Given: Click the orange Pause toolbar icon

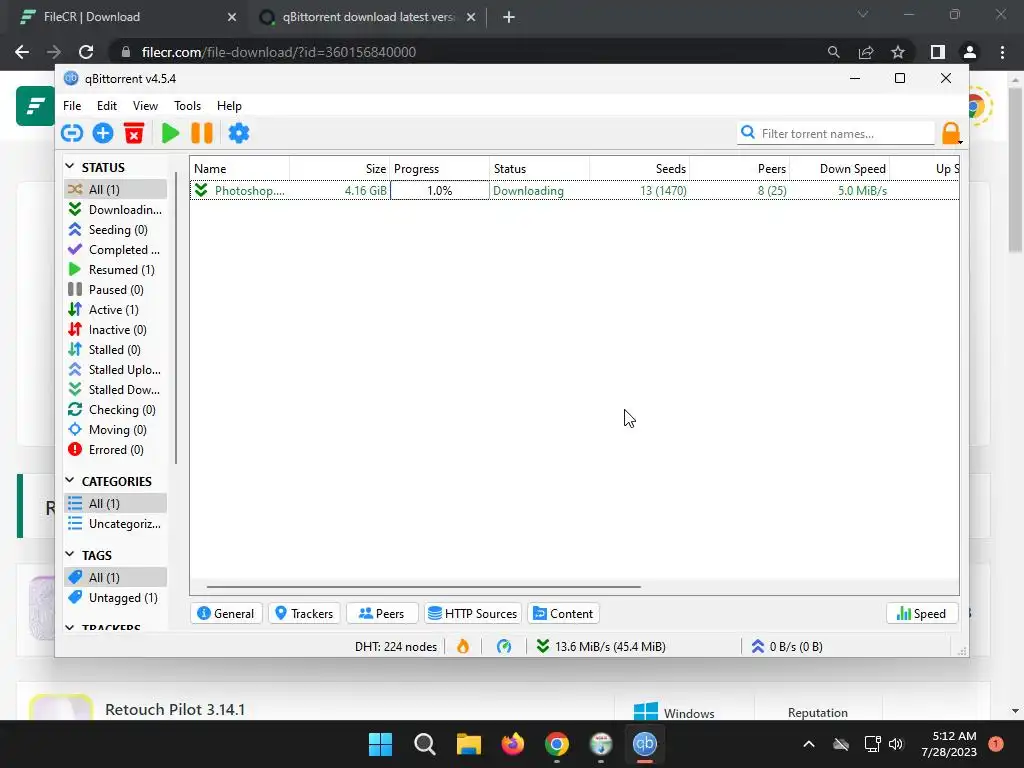Looking at the screenshot, I should tap(202, 133).
